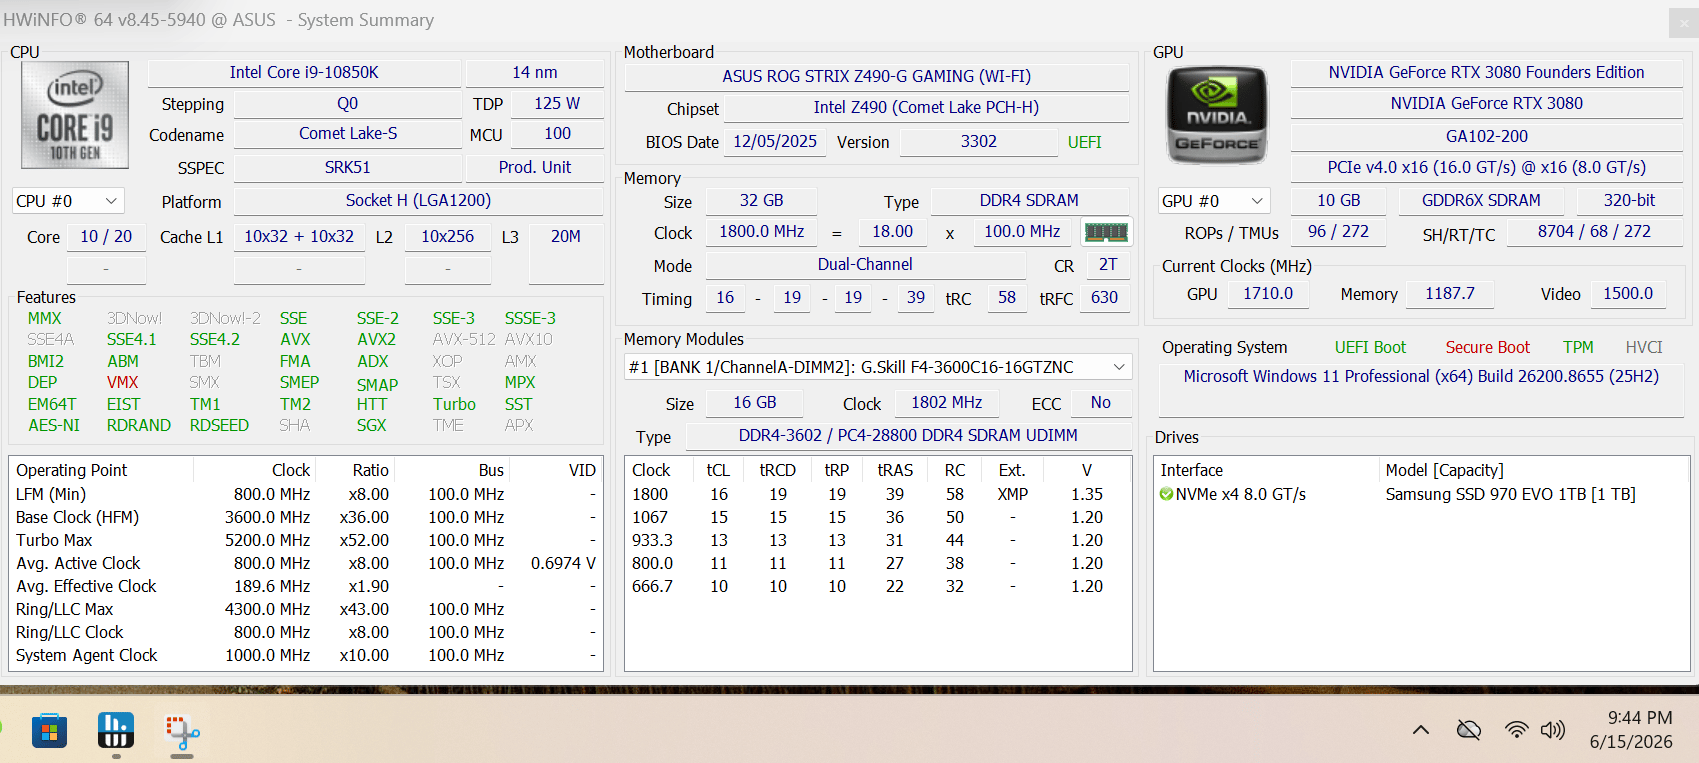Click the NVIDIA GeForce RTX 3080 Founders Edition field
This screenshot has width=1699, height=763.
click(1486, 72)
